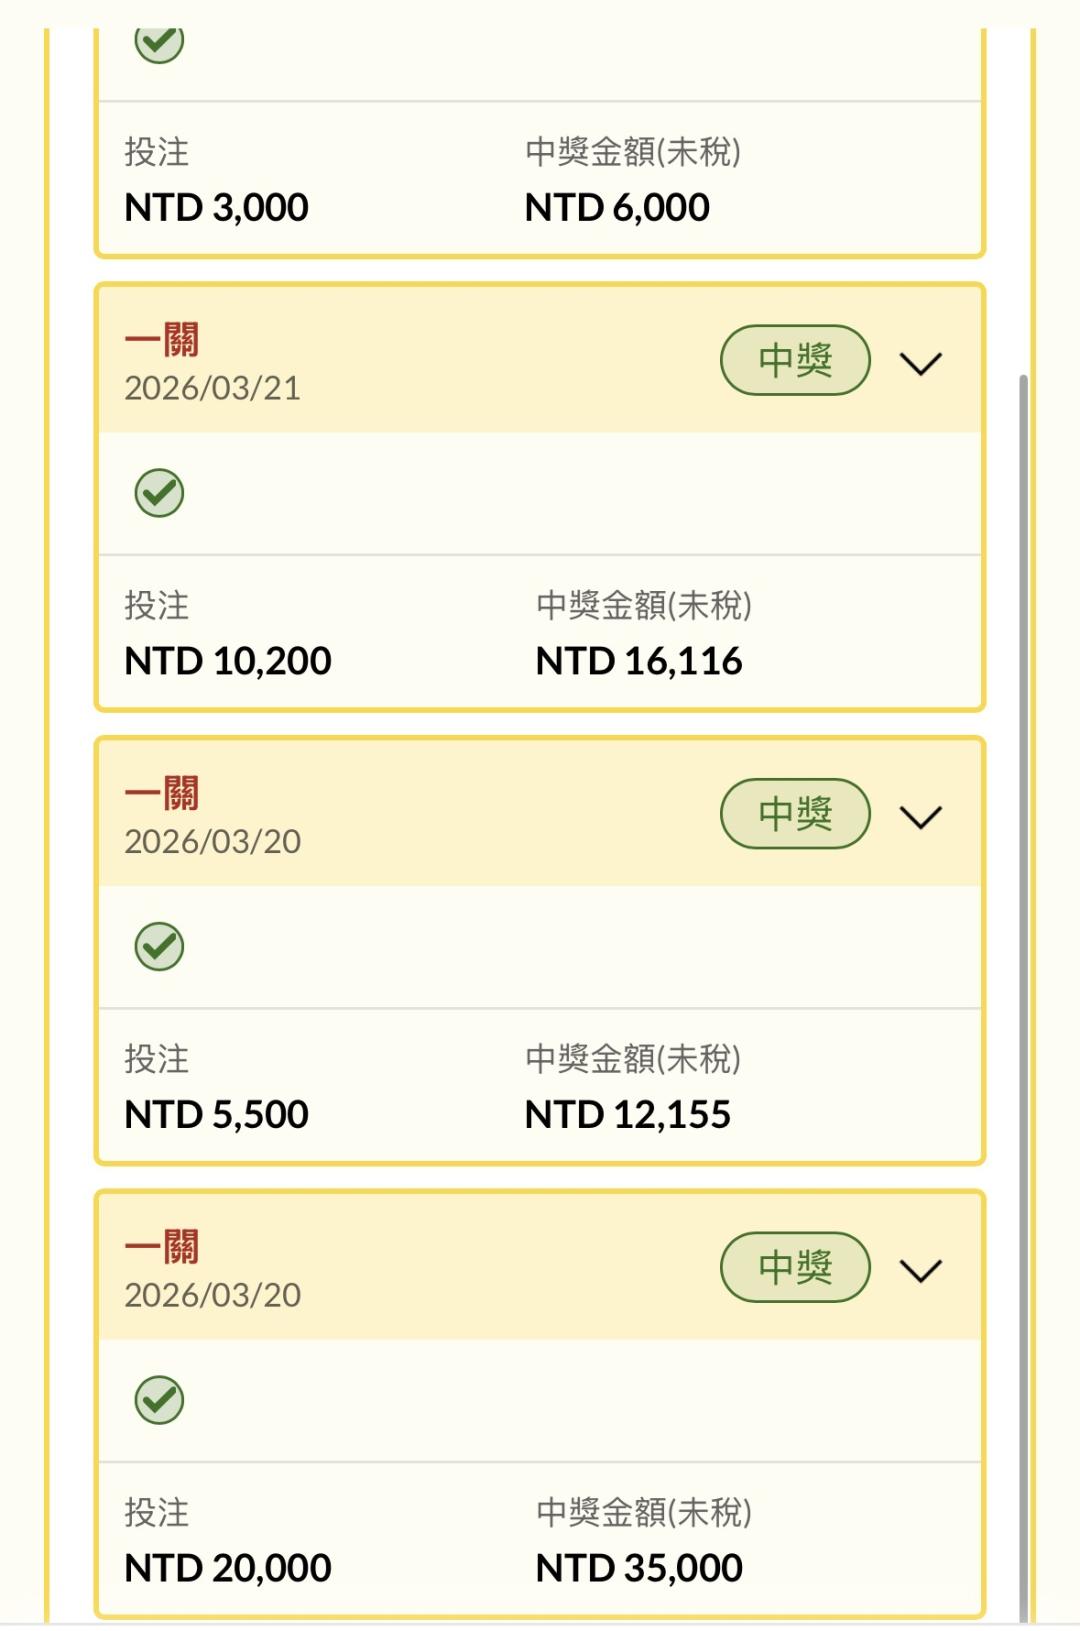
Task: Click the NTD 35,000 prize amount
Action: pos(639,1568)
